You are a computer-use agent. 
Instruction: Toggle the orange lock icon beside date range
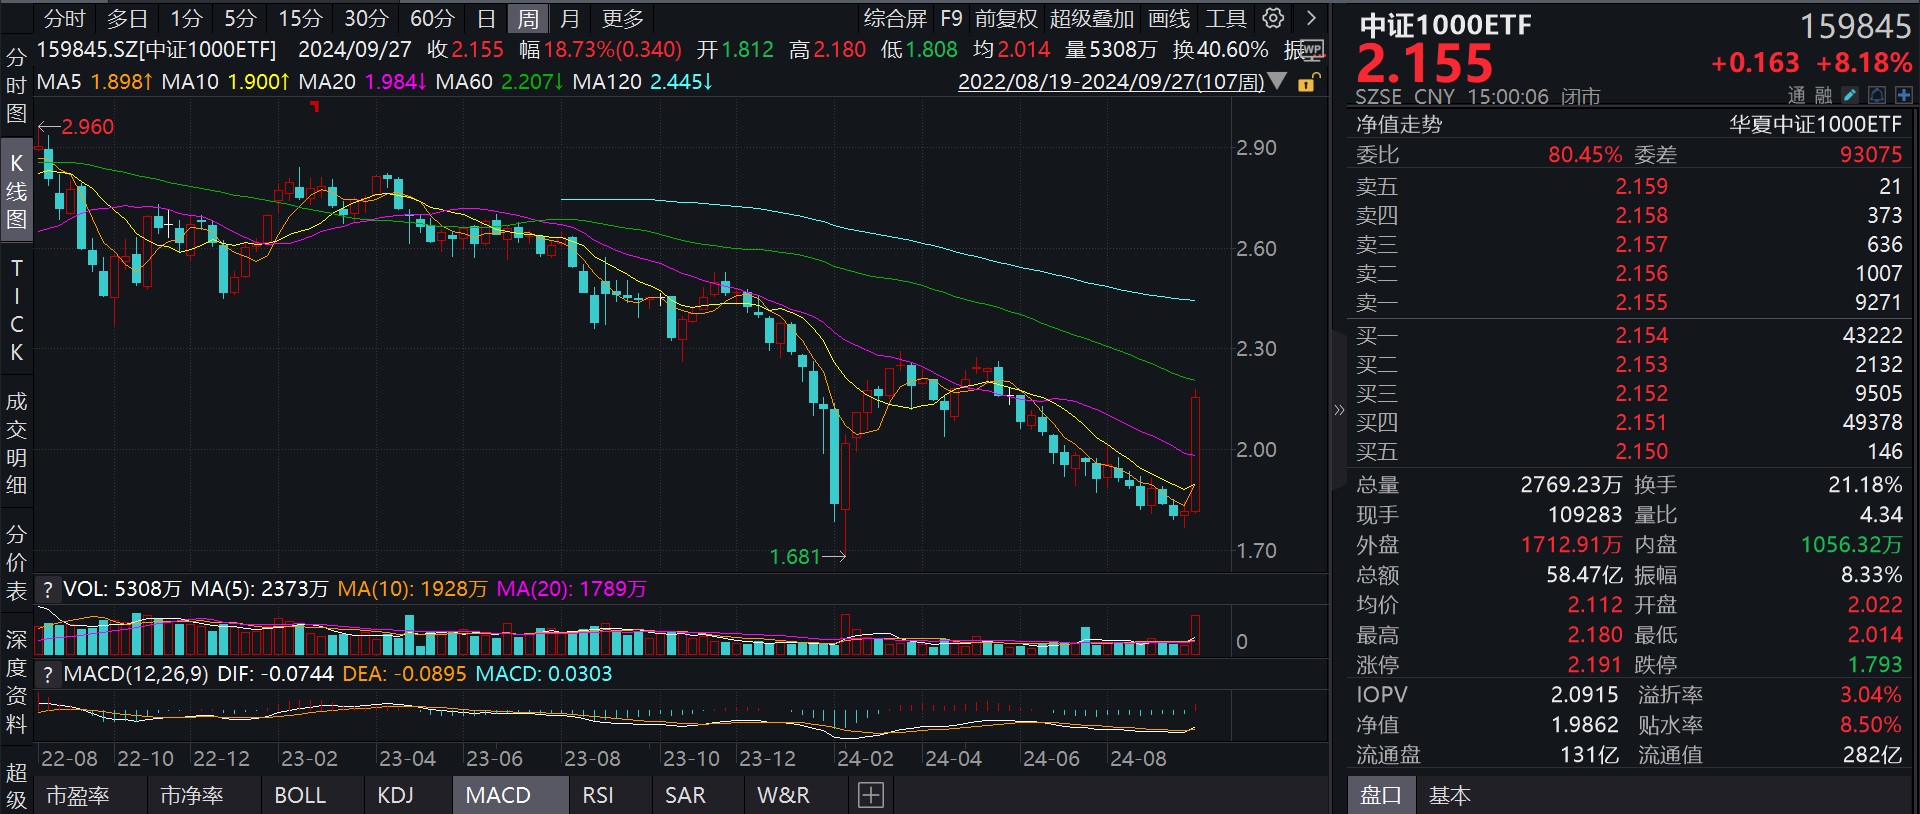[x=1308, y=82]
